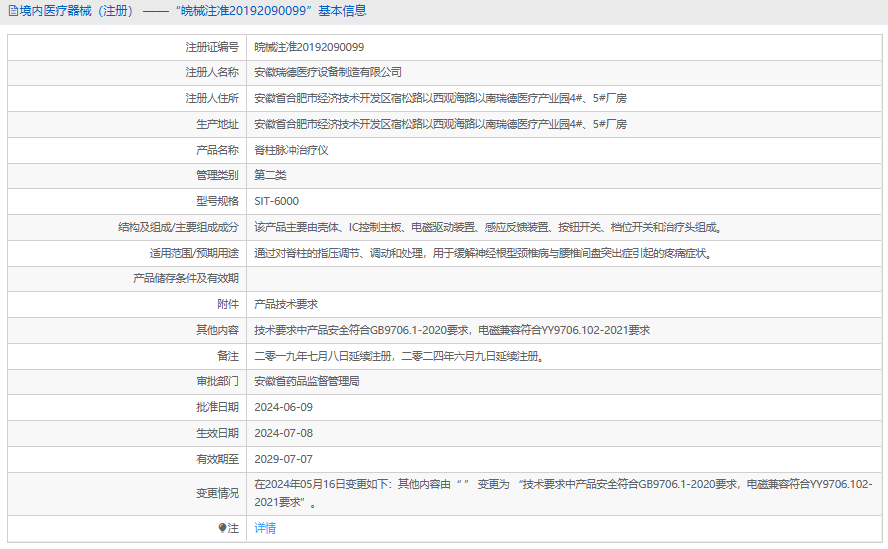
Task: Click the 审批部门 label
Action: pos(217,381)
